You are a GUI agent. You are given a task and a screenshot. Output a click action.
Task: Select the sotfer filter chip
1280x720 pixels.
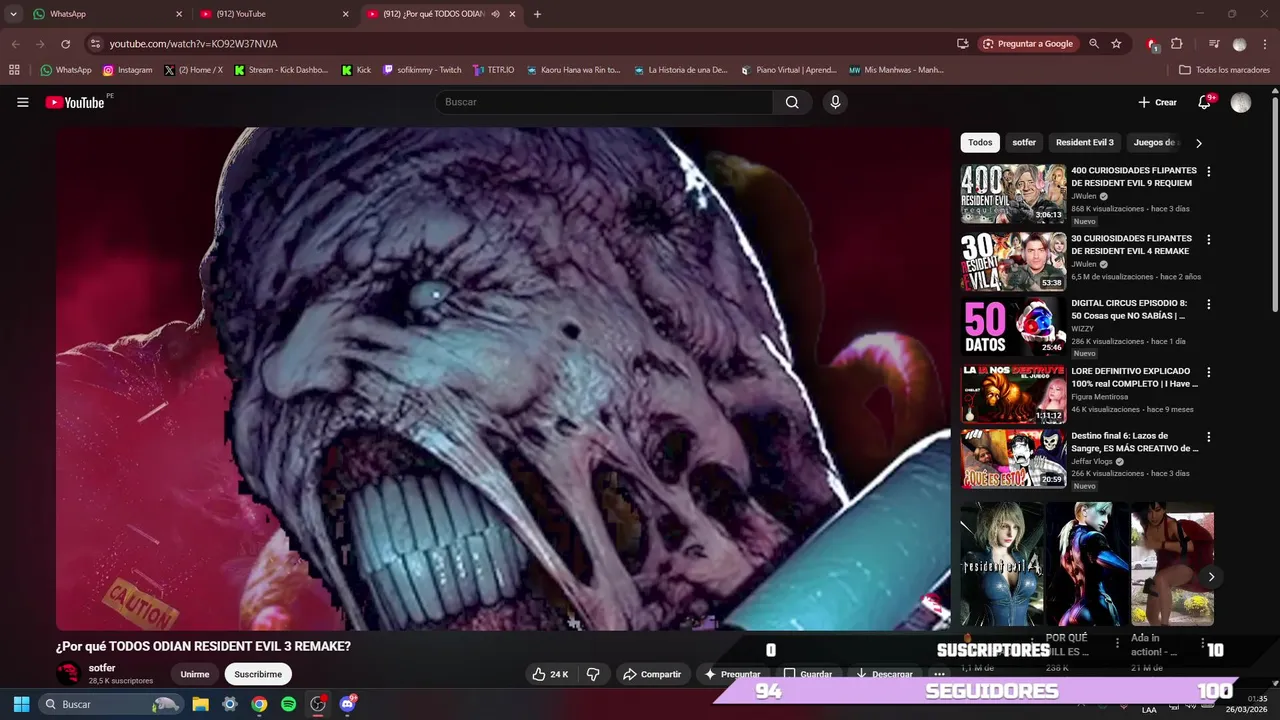(1024, 143)
